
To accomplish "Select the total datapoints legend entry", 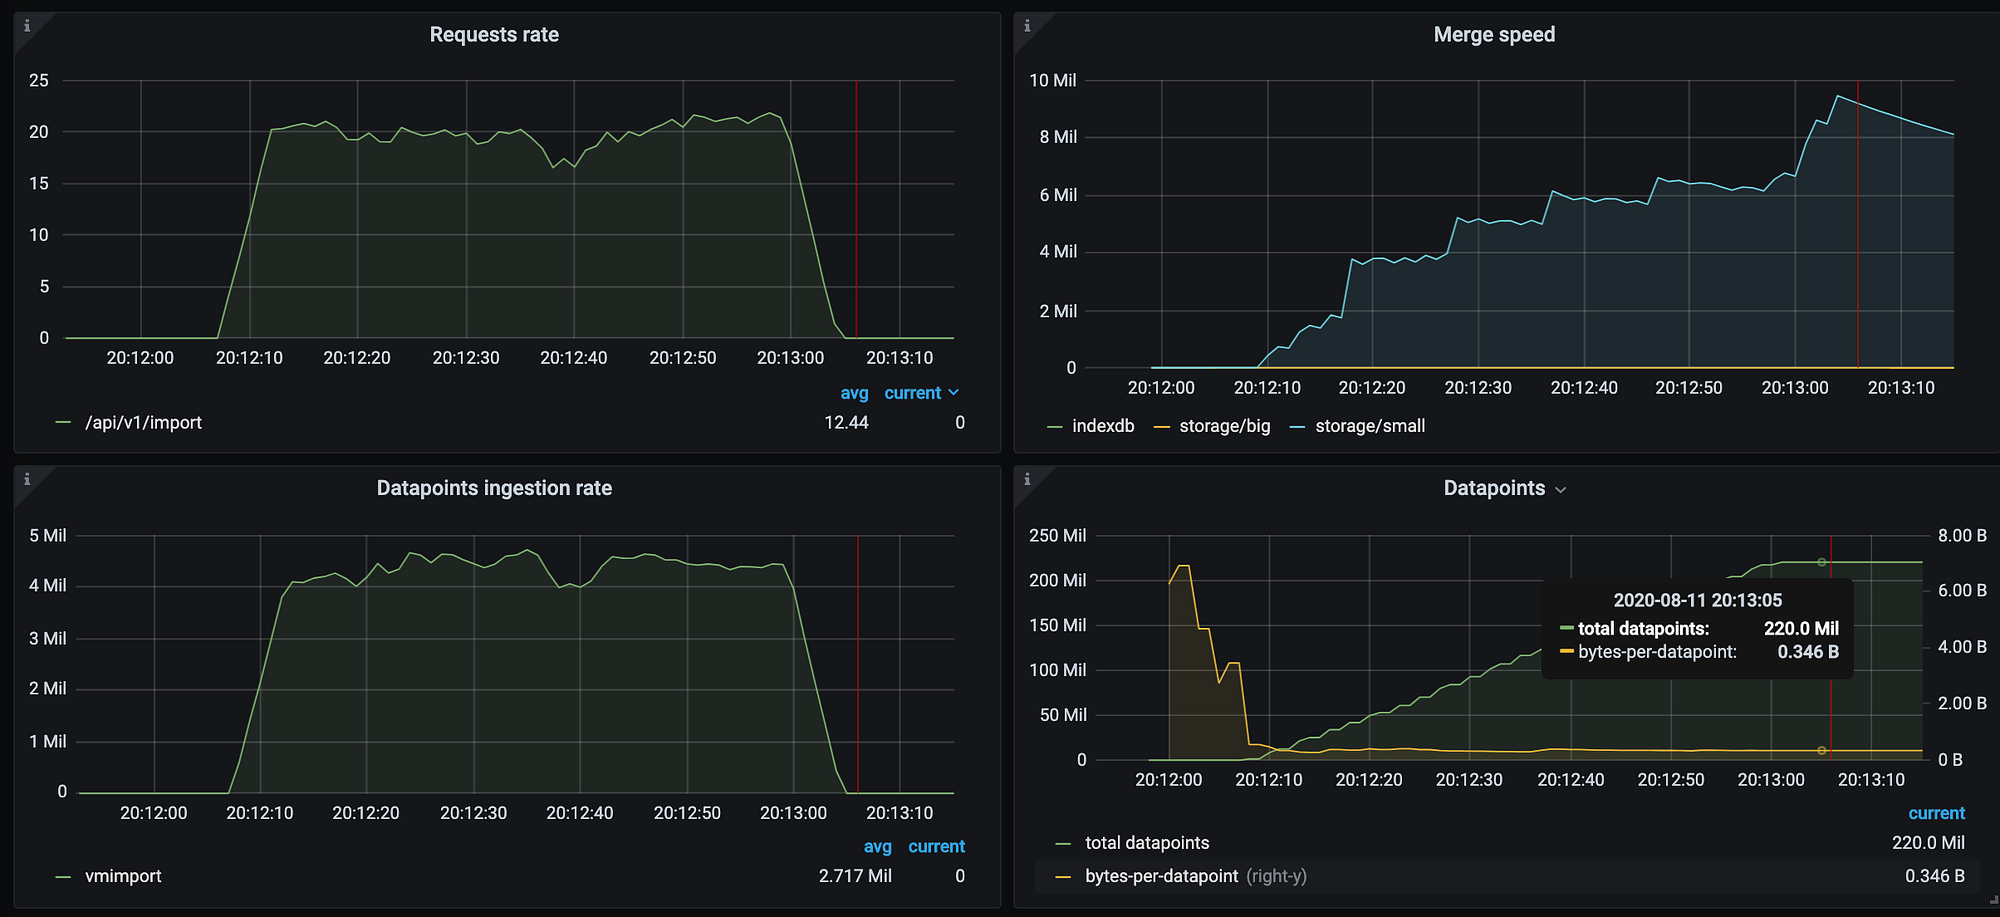I will (1147, 843).
